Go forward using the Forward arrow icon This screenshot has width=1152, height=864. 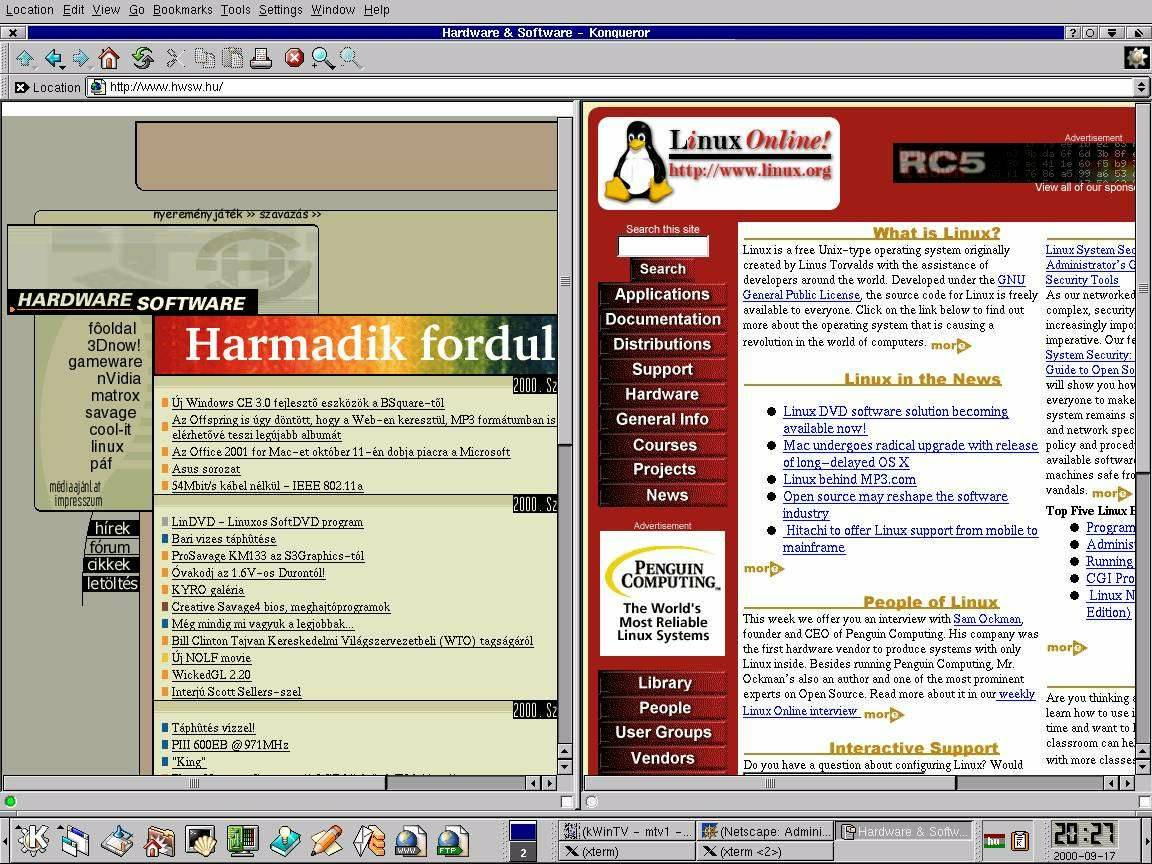tap(81, 58)
